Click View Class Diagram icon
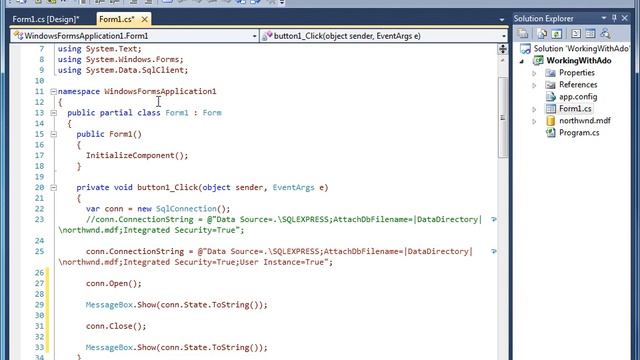Screen dimensions: 640x360 pyautogui.click(x=605, y=34)
